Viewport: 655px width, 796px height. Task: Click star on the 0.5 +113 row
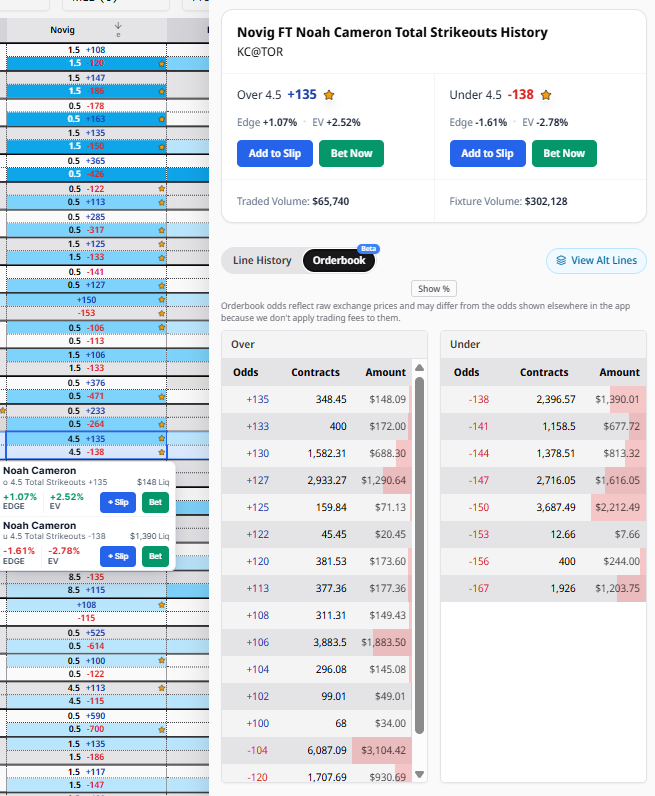(x=161, y=202)
